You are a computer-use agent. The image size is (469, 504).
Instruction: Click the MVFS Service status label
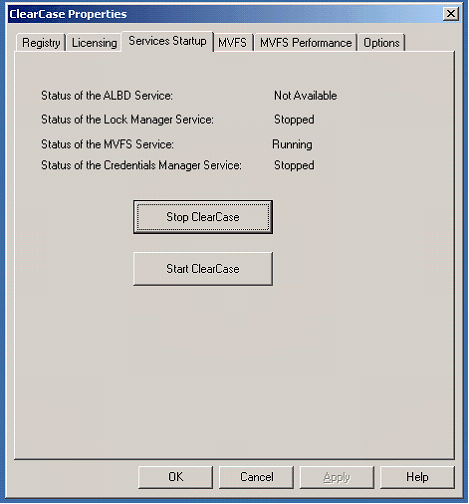(x=107, y=144)
